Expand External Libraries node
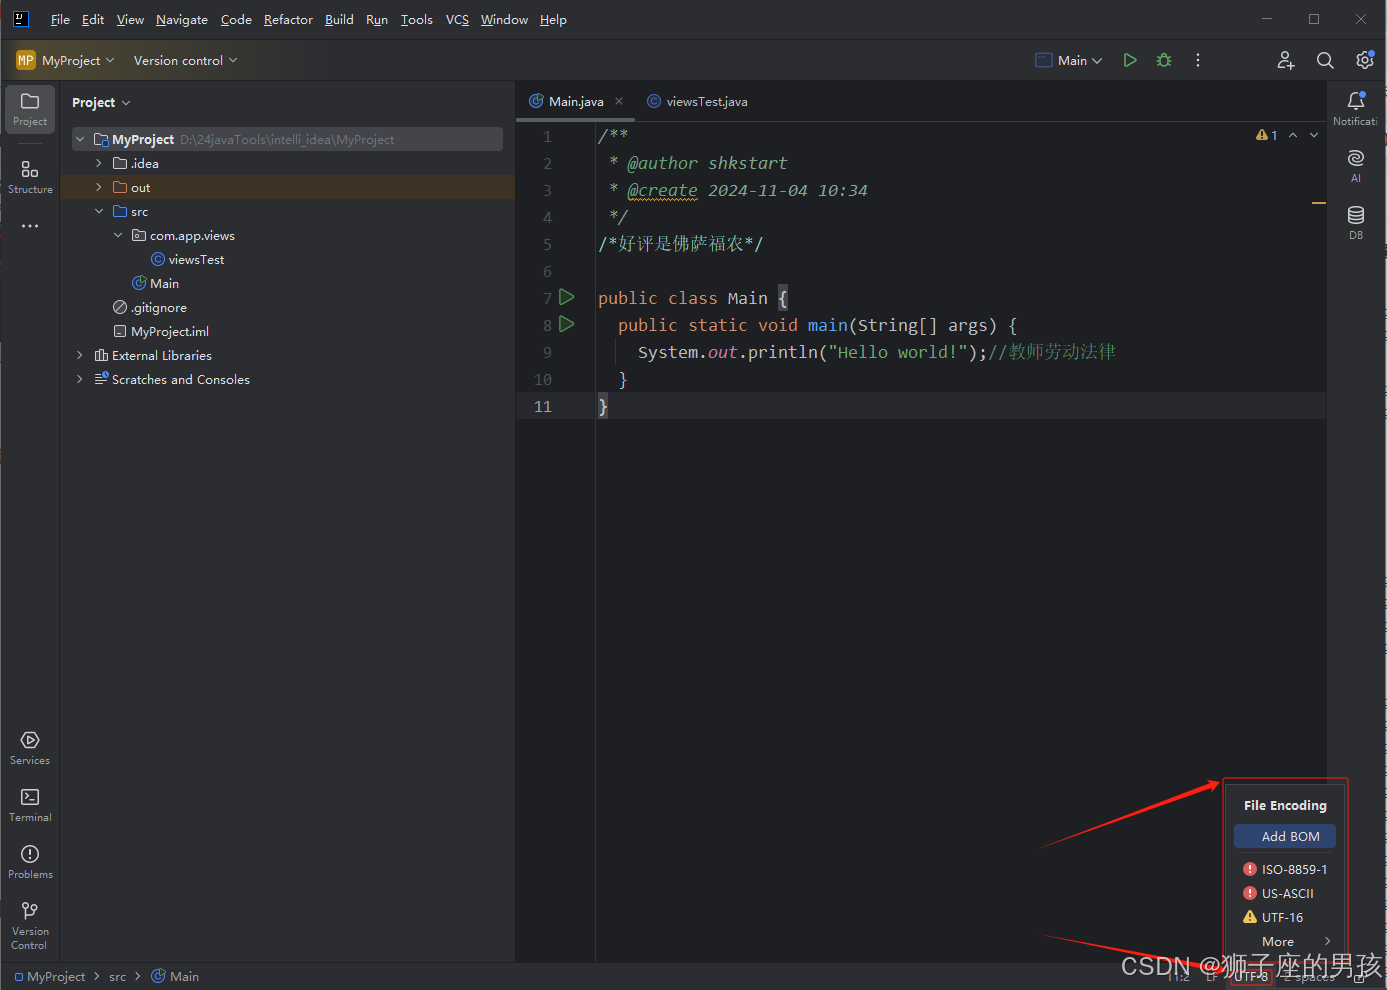 (80, 355)
